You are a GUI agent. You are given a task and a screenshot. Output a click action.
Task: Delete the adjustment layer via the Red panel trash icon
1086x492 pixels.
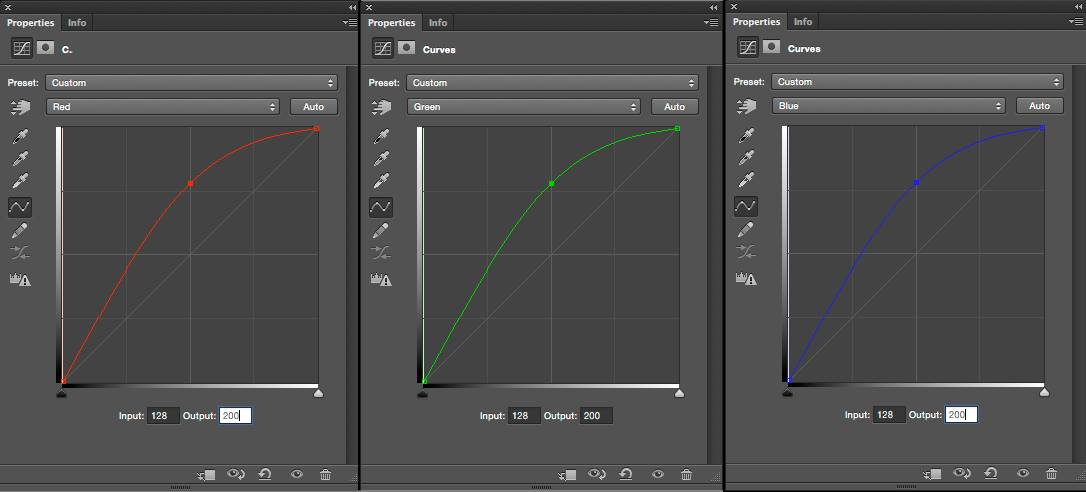click(326, 475)
